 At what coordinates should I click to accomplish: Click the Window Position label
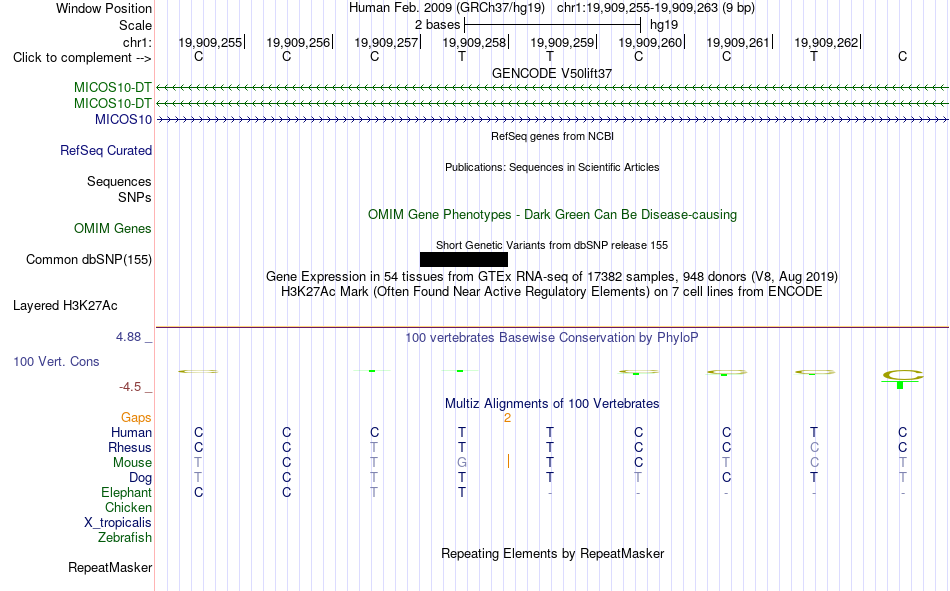(104, 8)
